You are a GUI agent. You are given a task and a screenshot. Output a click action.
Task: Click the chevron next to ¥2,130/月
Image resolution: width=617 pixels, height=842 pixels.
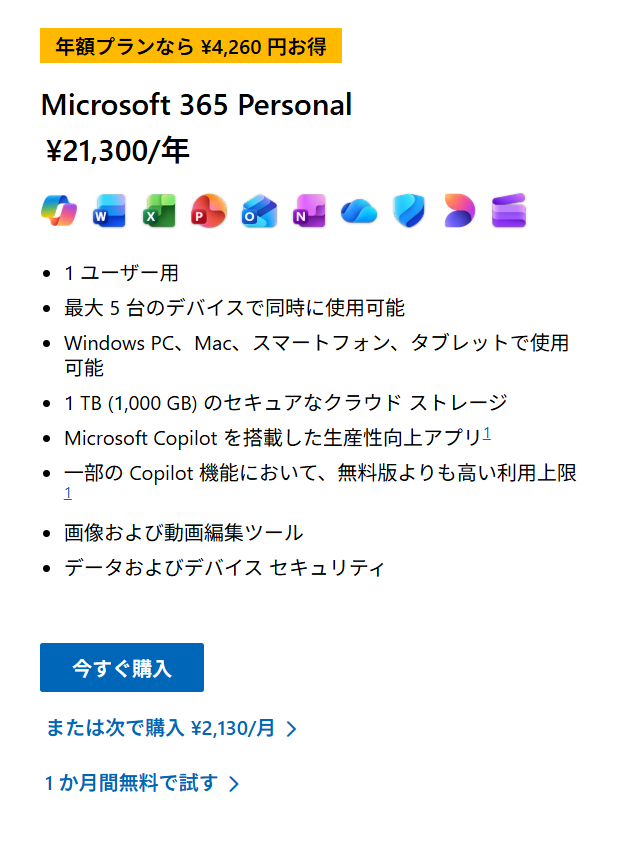(292, 729)
